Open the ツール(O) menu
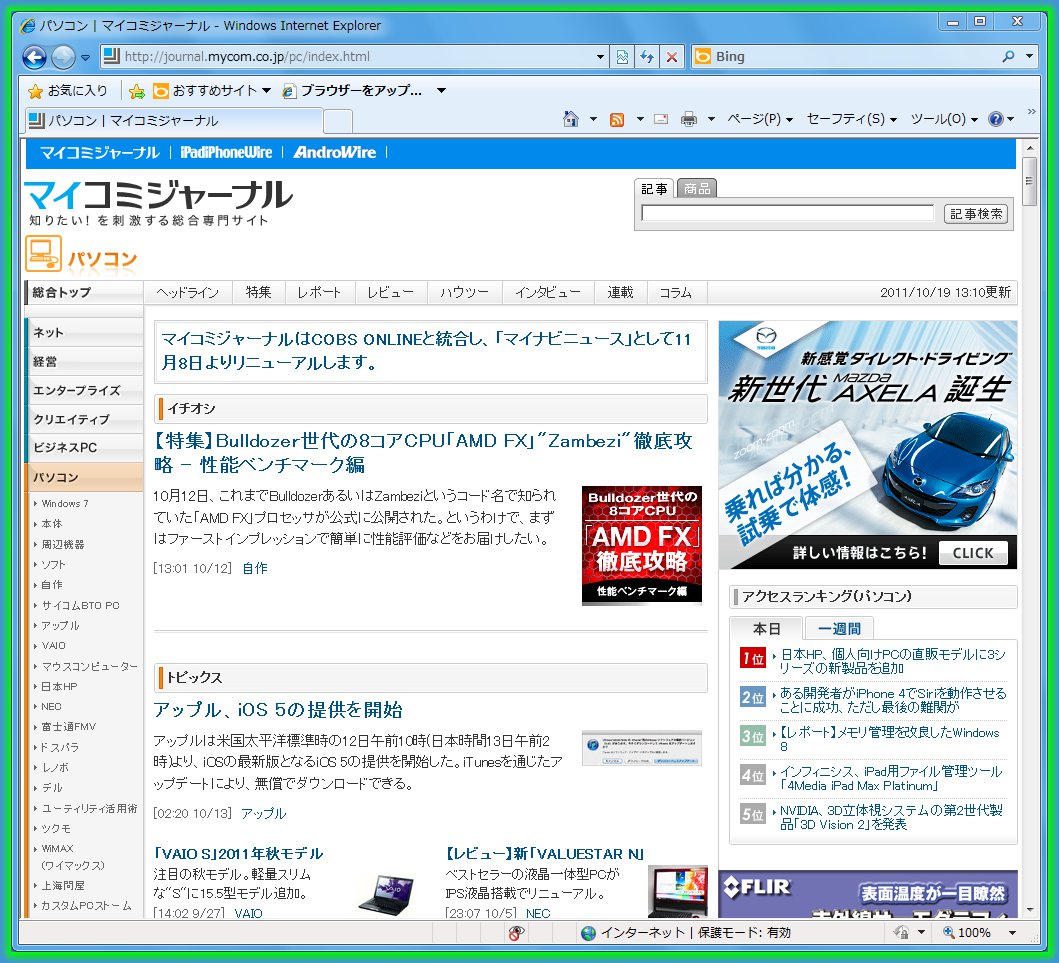Viewport: 1059px width, 963px height. click(x=944, y=120)
